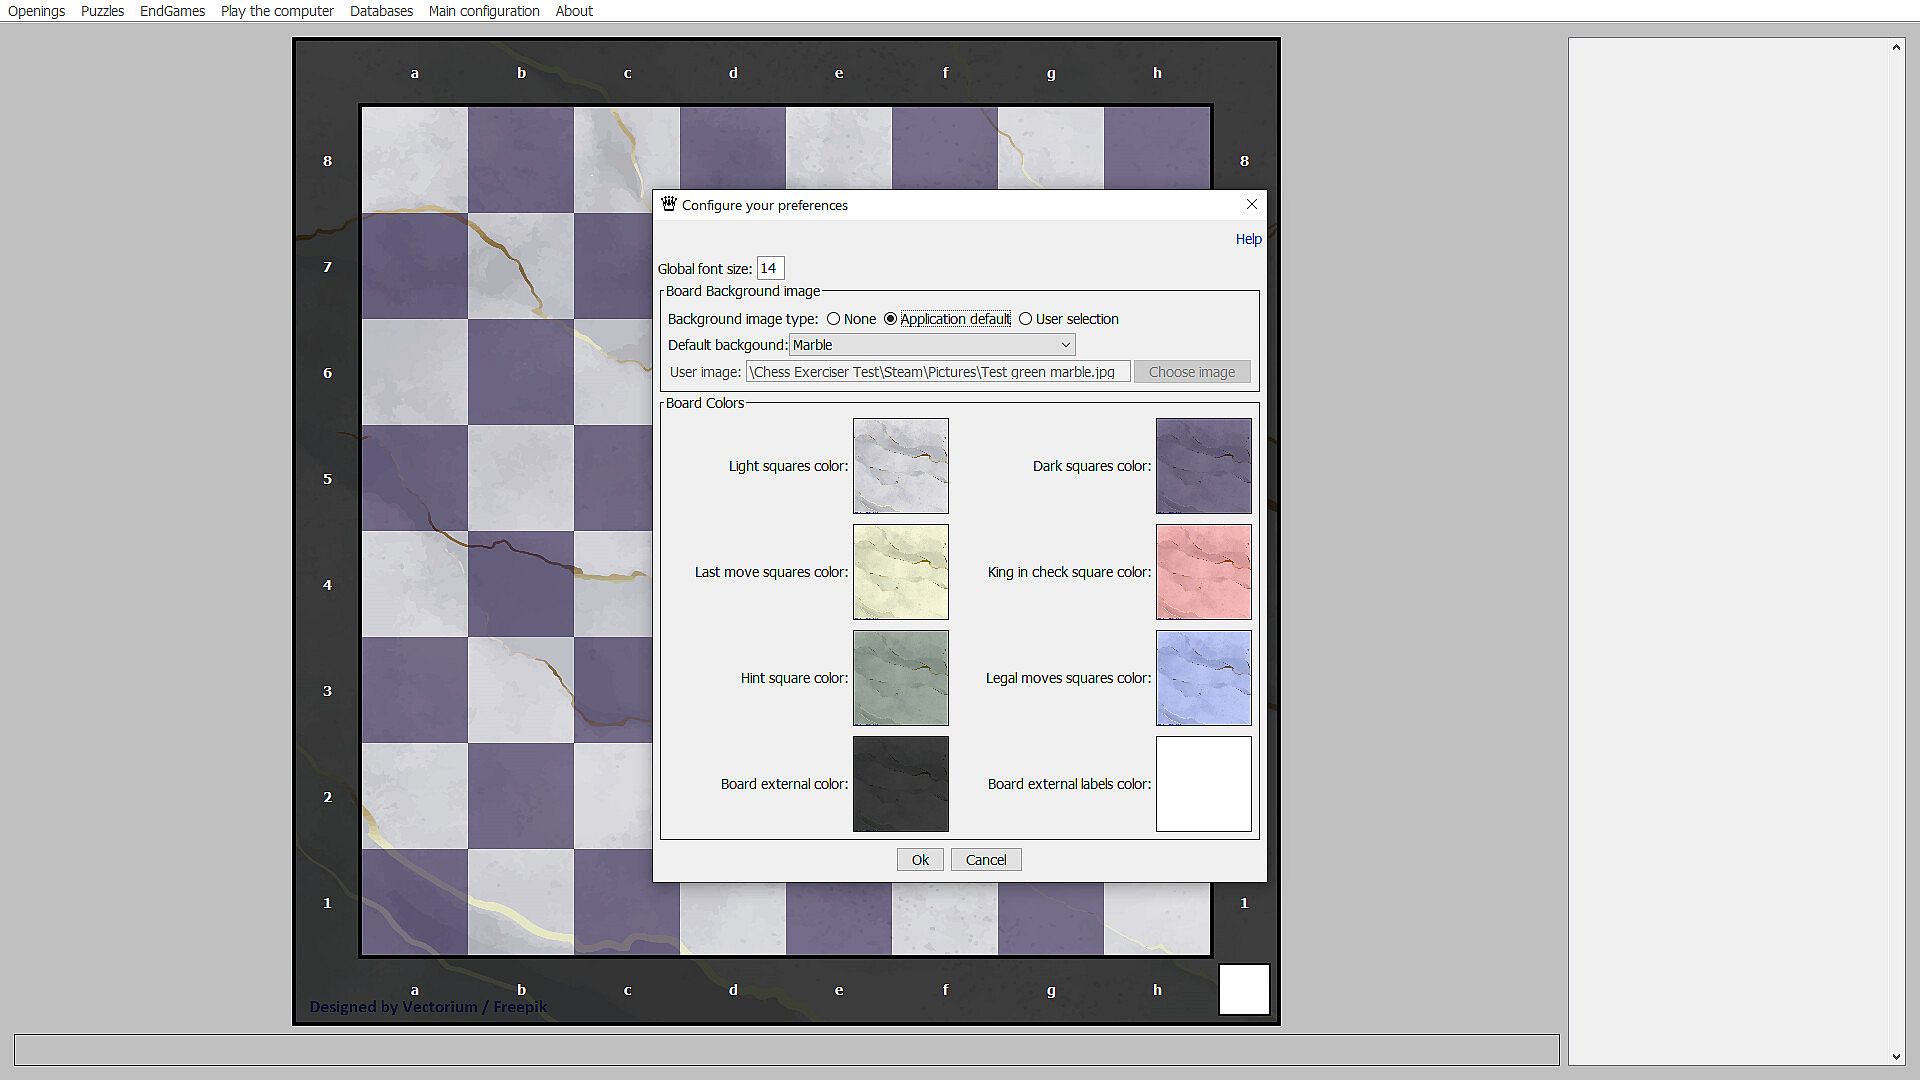The height and width of the screenshot is (1080, 1920).
Task: Select None background image type
Action: [x=833, y=319]
